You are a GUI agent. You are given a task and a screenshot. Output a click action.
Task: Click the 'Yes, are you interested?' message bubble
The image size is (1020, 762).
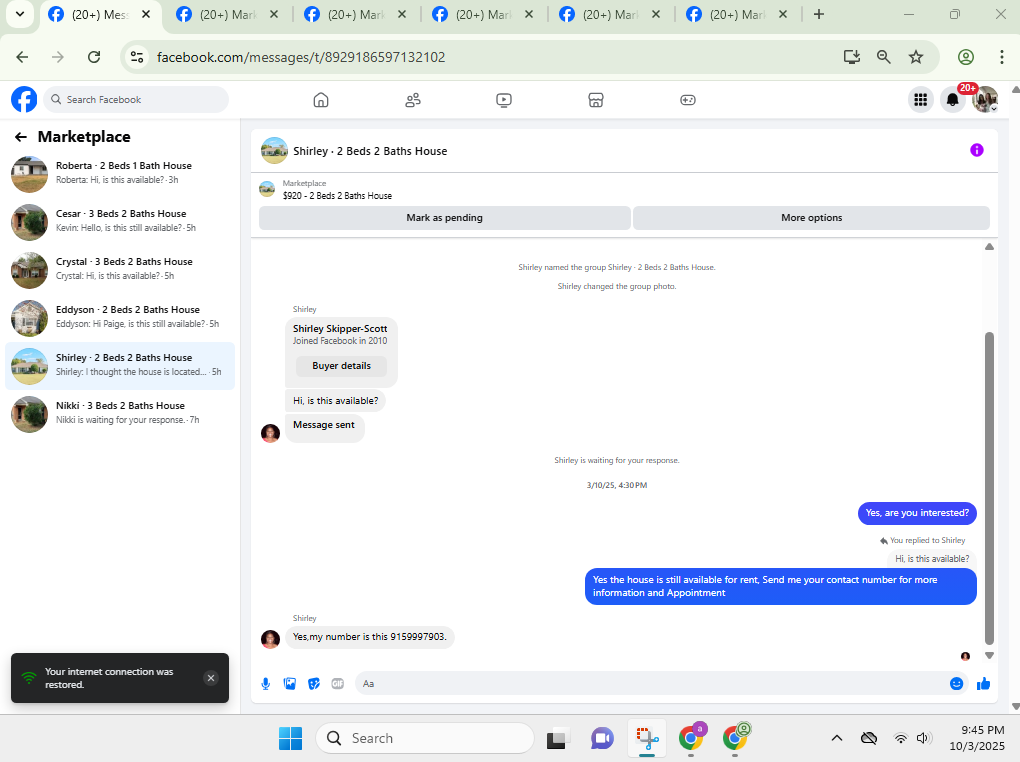pos(917,513)
